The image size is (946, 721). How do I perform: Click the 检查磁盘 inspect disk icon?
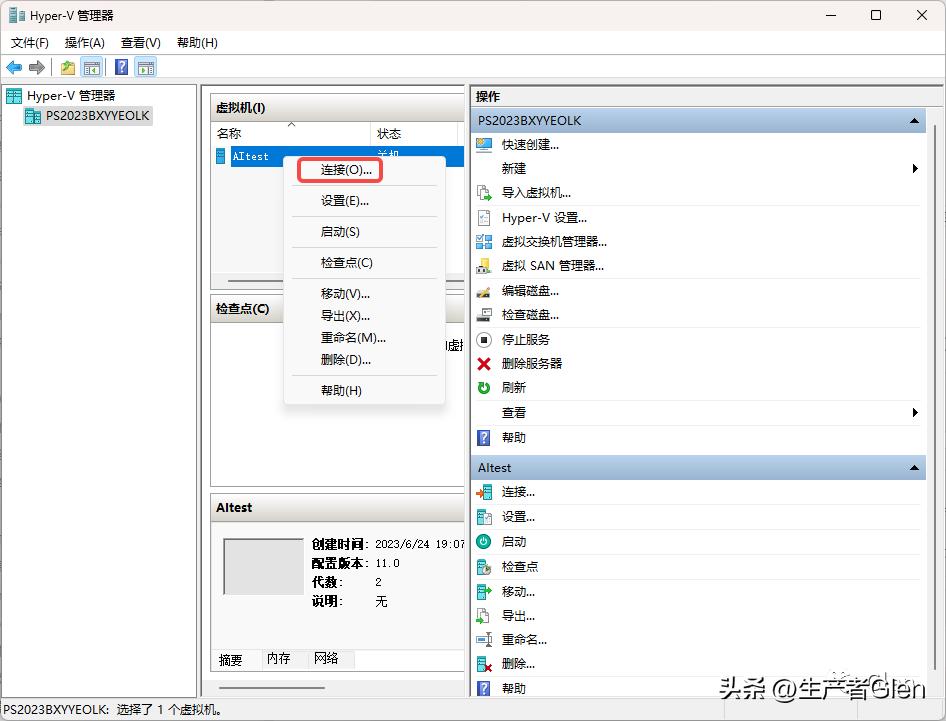coord(481,314)
